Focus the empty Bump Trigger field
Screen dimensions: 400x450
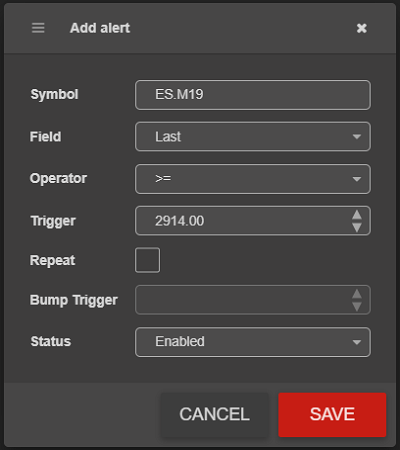(x=243, y=300)
